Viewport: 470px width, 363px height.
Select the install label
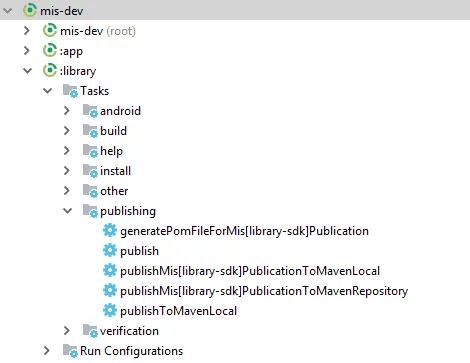click(115, 171)
